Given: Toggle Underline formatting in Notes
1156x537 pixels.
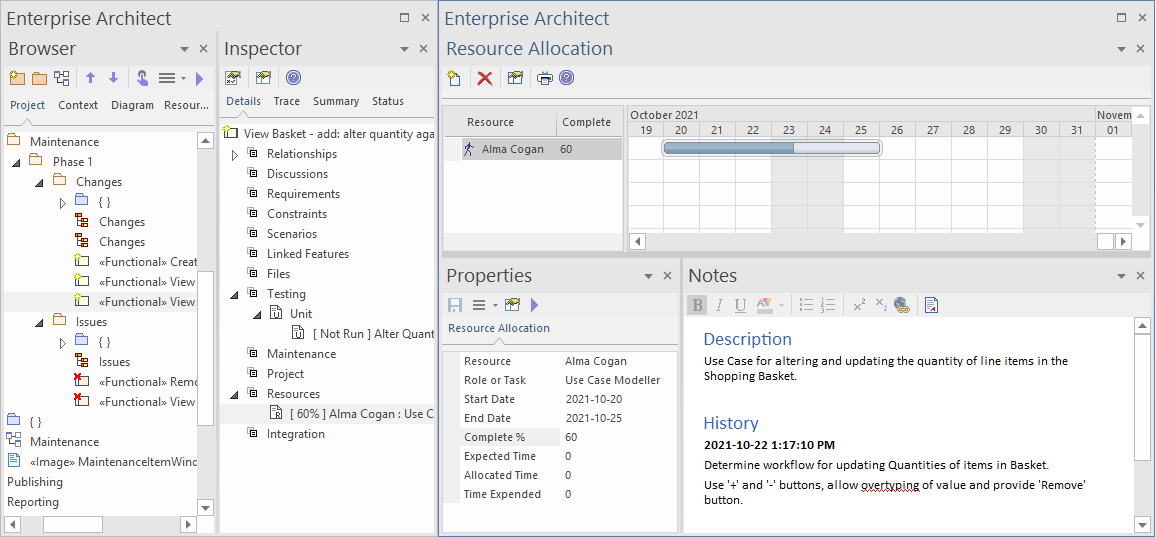Looking at the screenshot, I should [740, 305].
